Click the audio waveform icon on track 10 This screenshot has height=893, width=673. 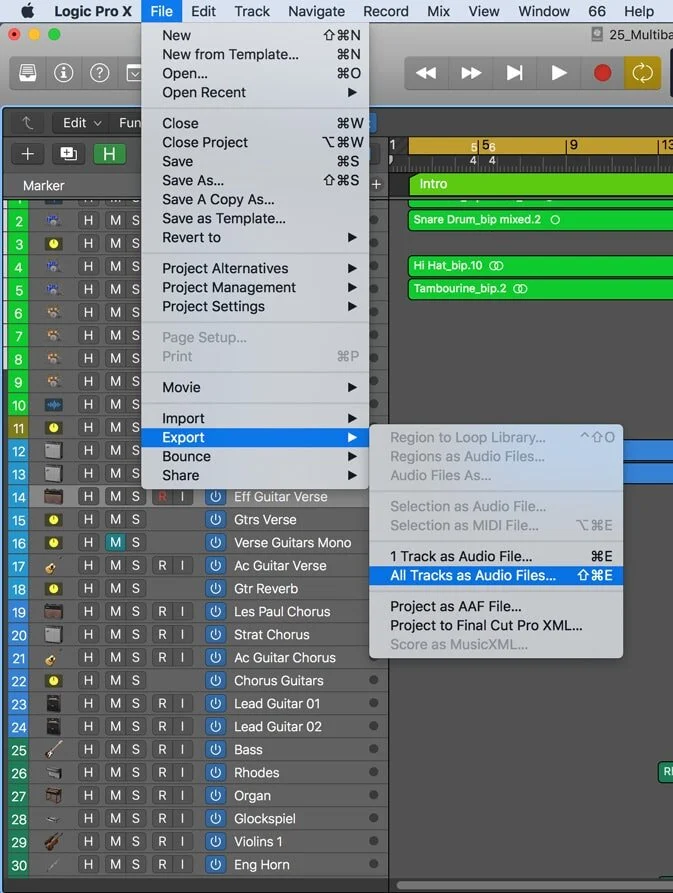coord(54,404)
